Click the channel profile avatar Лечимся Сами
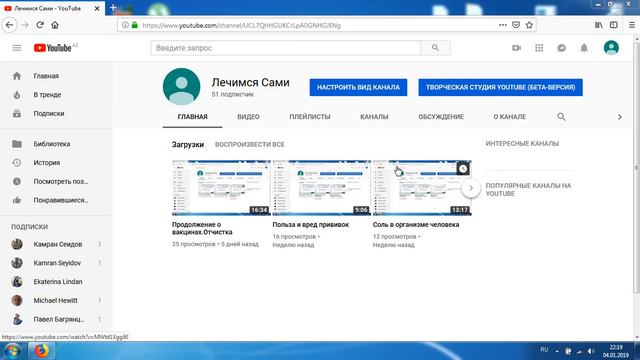 coord(181,87)
